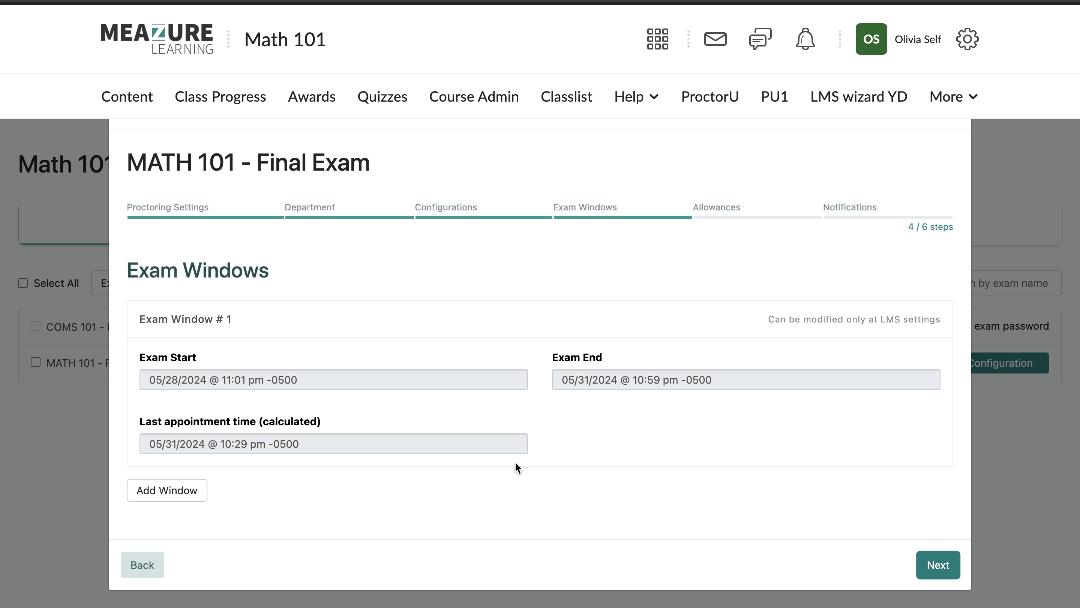Click the Measure Learning logo
This screenshot has width=1080, height=608.
tap(156, 38)
